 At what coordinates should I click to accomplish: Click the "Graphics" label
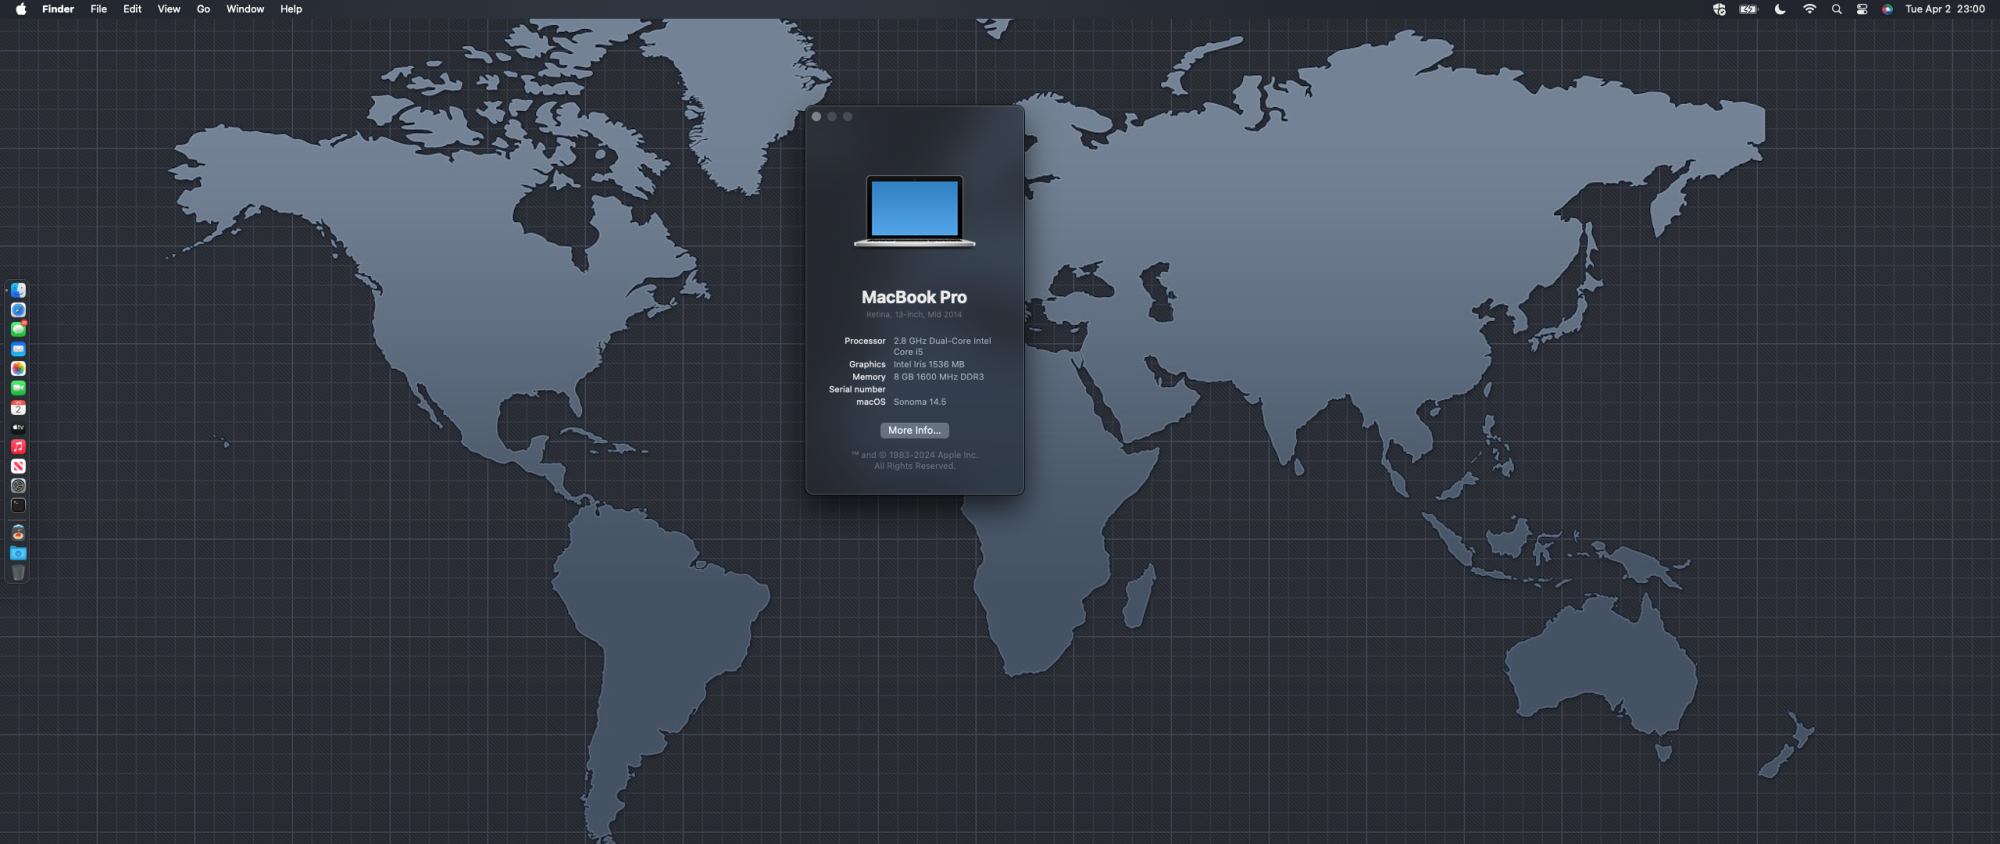click(x=867, y=365)
